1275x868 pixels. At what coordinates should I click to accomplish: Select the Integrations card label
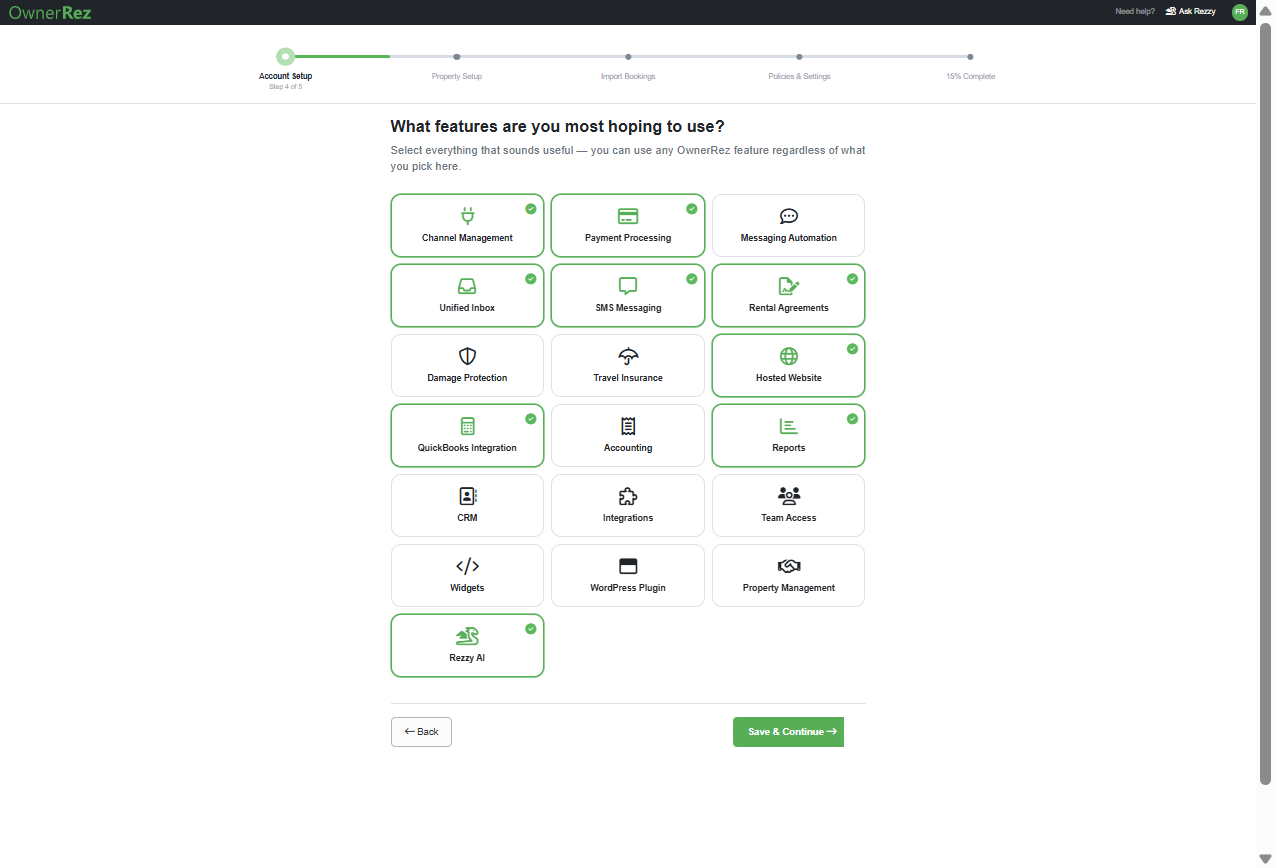pos(628,518)
